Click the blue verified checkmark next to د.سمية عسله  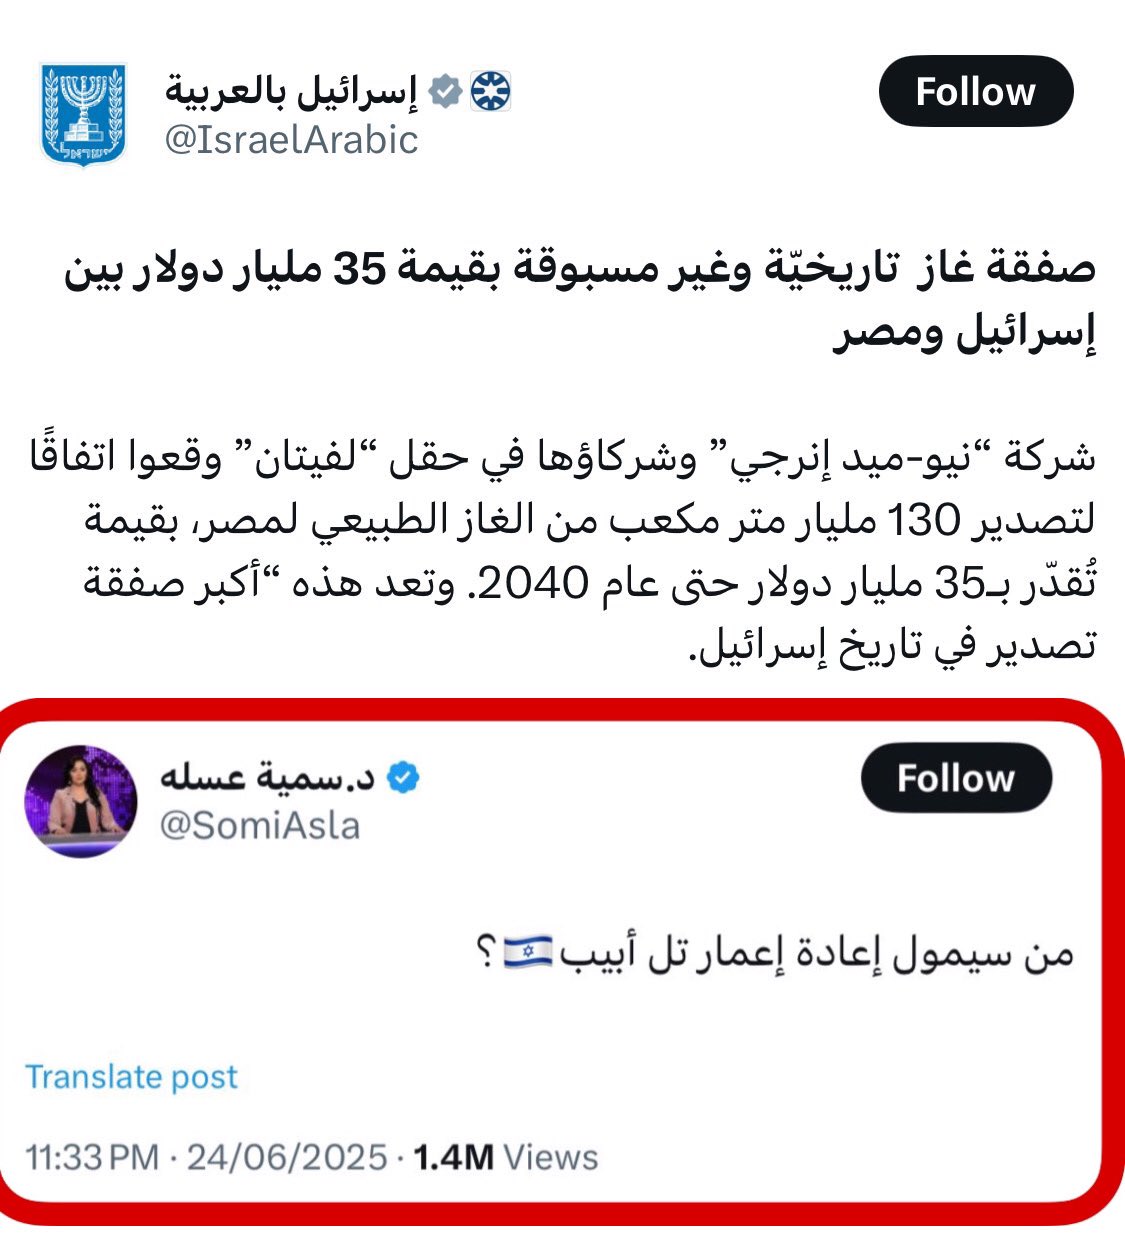(x=402, y=778)
